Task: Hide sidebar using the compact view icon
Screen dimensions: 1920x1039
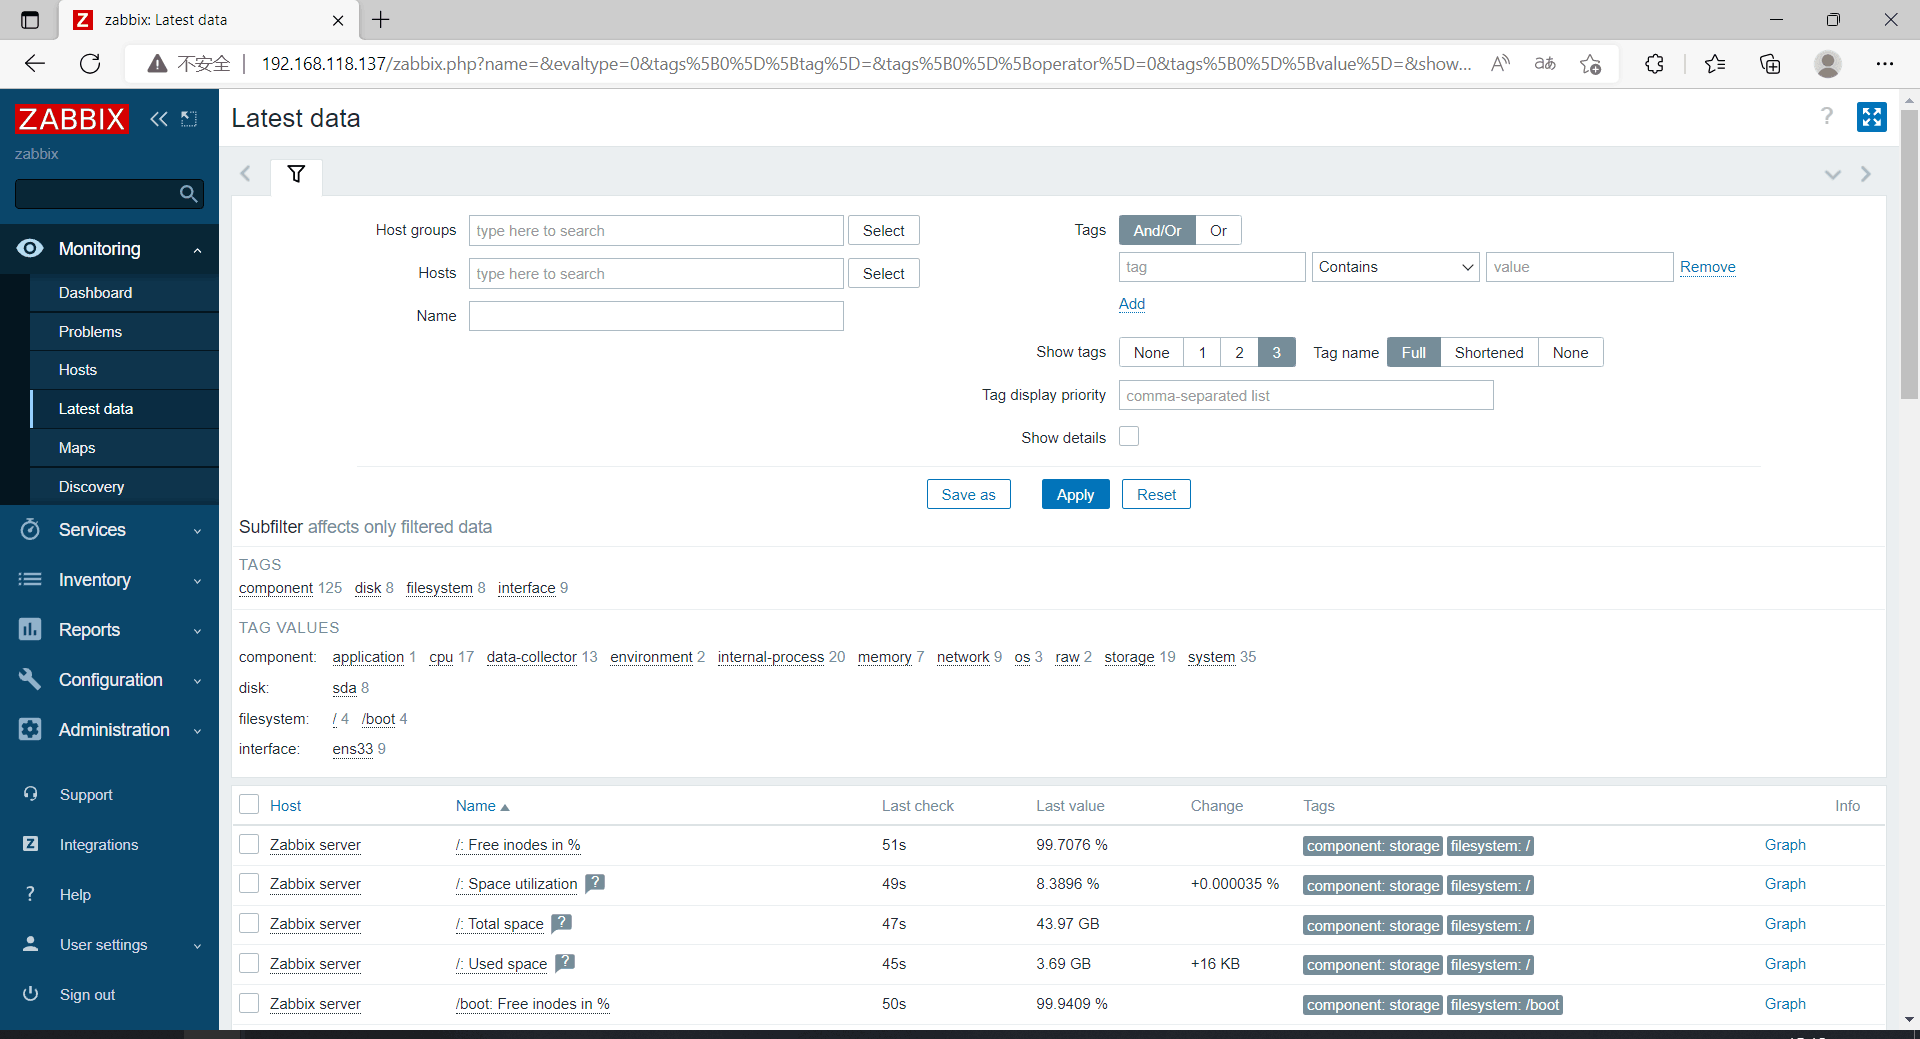Action: 189,119
